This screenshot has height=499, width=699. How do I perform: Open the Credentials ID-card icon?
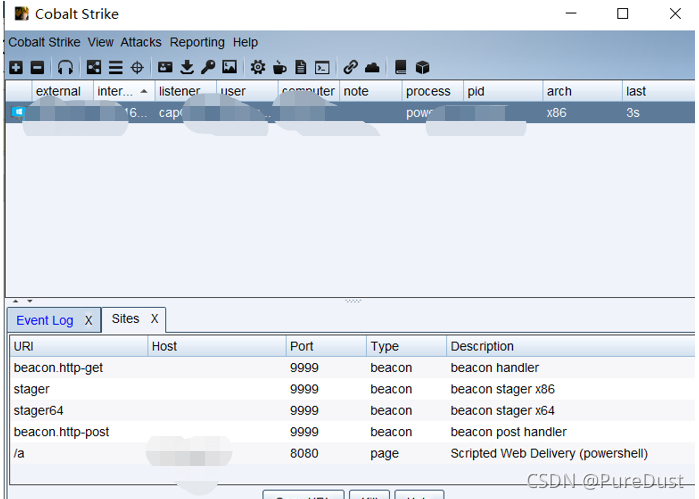coord(165,67)
